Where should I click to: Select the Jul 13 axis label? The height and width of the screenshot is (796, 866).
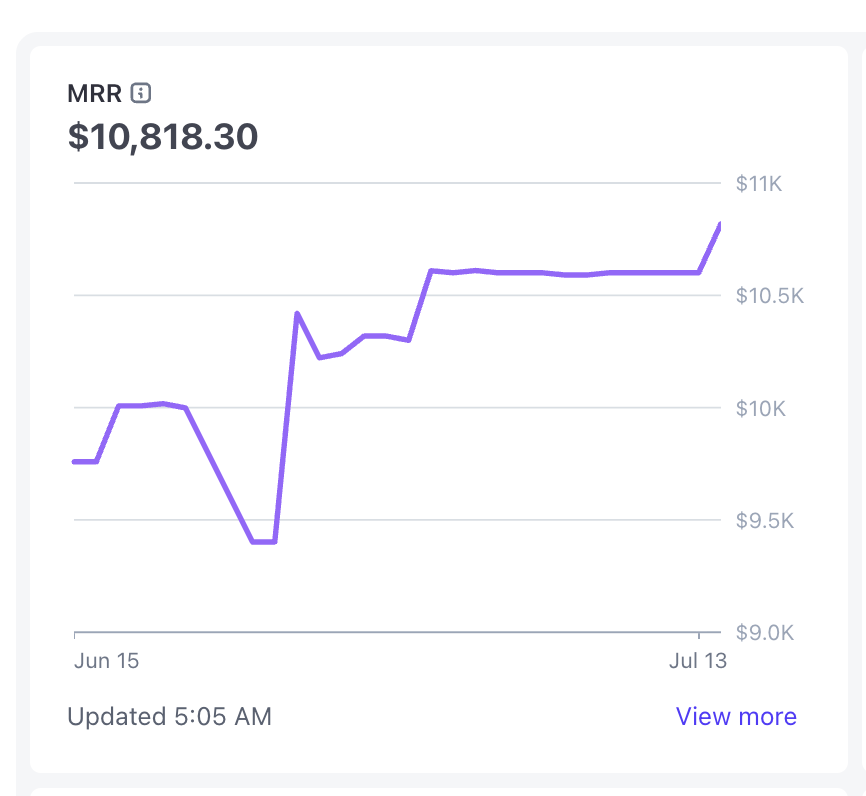click(698, 661)
